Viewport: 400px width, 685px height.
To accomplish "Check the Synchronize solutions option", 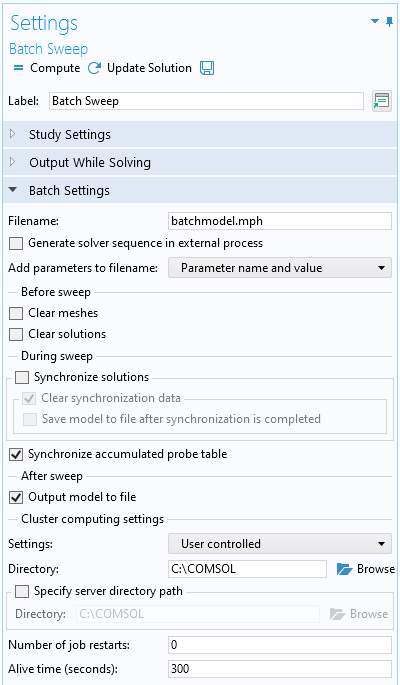I will pos(22,377).
